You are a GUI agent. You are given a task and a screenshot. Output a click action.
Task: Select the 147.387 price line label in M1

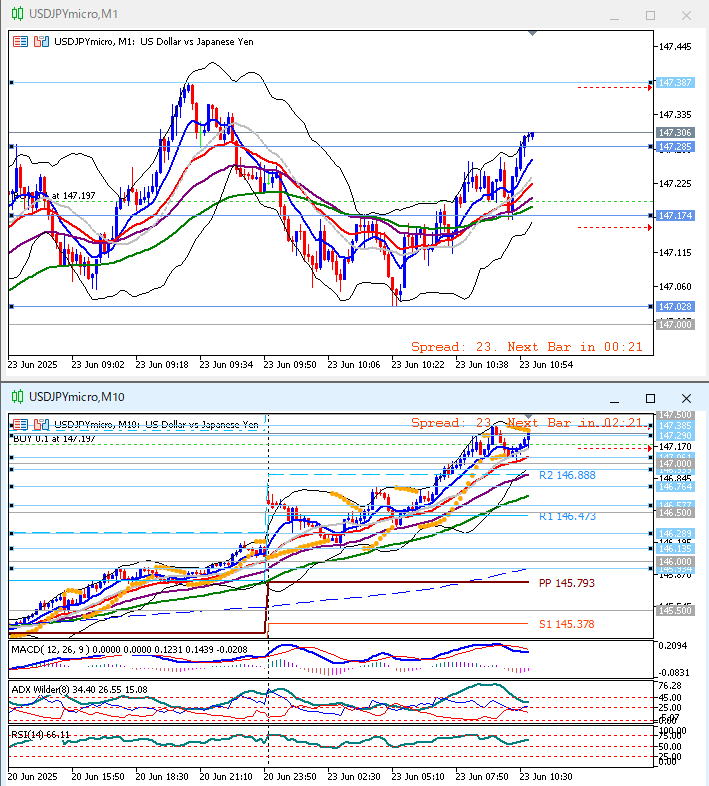point(675,82)
